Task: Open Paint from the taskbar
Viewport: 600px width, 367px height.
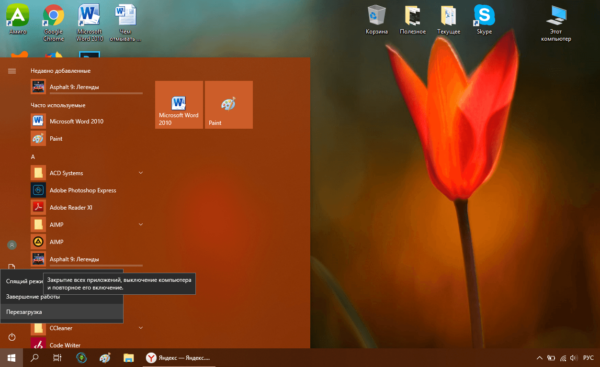Action: pyautogui.click(x=105, y=358)
